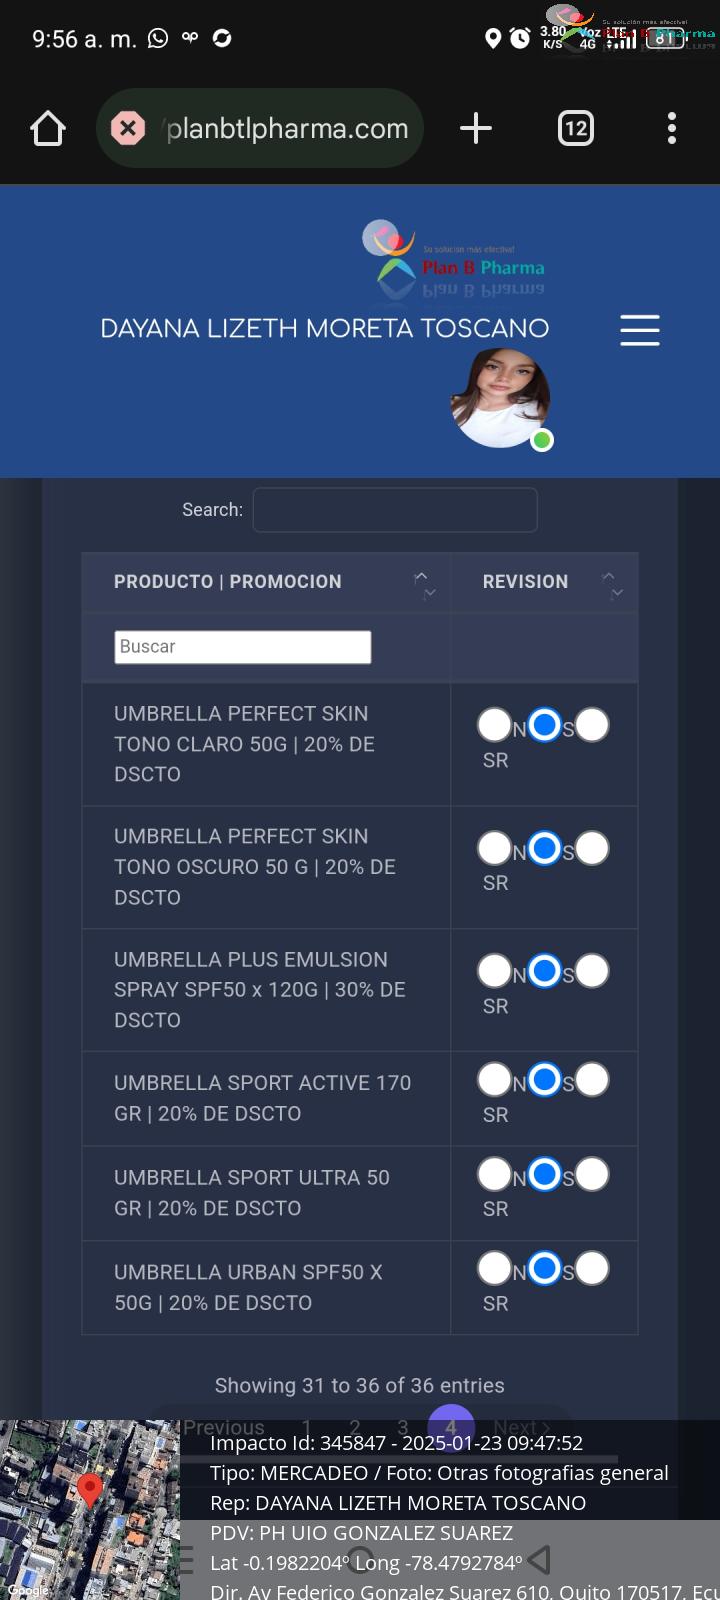Go to pagination page 2
Viewport: 720px width, 1600px height.
pyautogui.click(x=354, y=1427)
